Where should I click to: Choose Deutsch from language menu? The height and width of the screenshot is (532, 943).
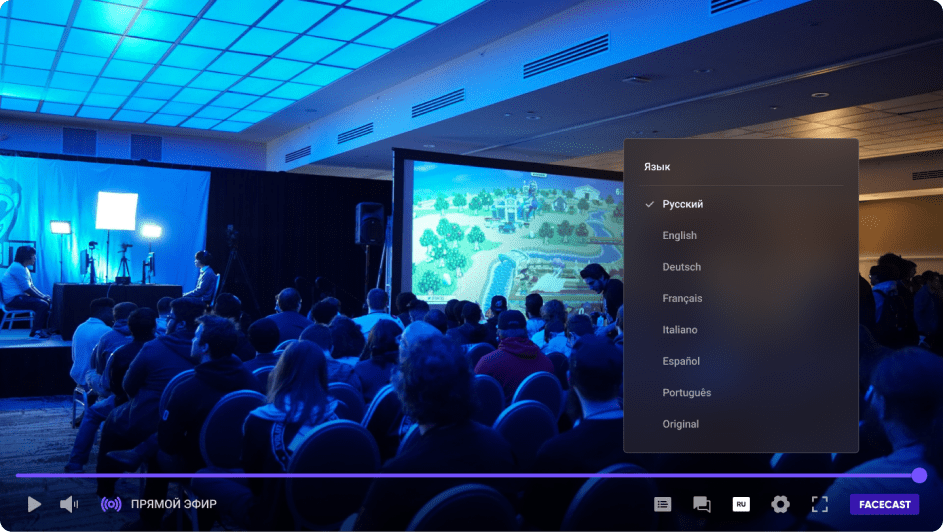(681, 267)
